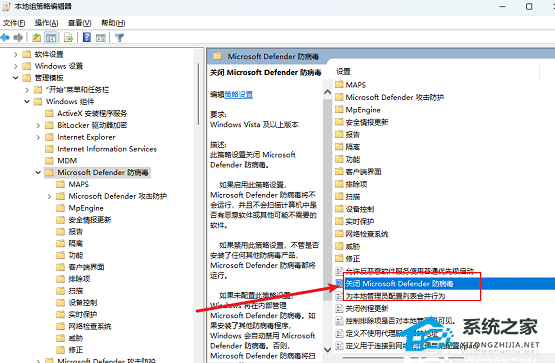Click folder icon of ActiveX 安装程序服务
The image size is (555, 363).
tap(49, 113)
